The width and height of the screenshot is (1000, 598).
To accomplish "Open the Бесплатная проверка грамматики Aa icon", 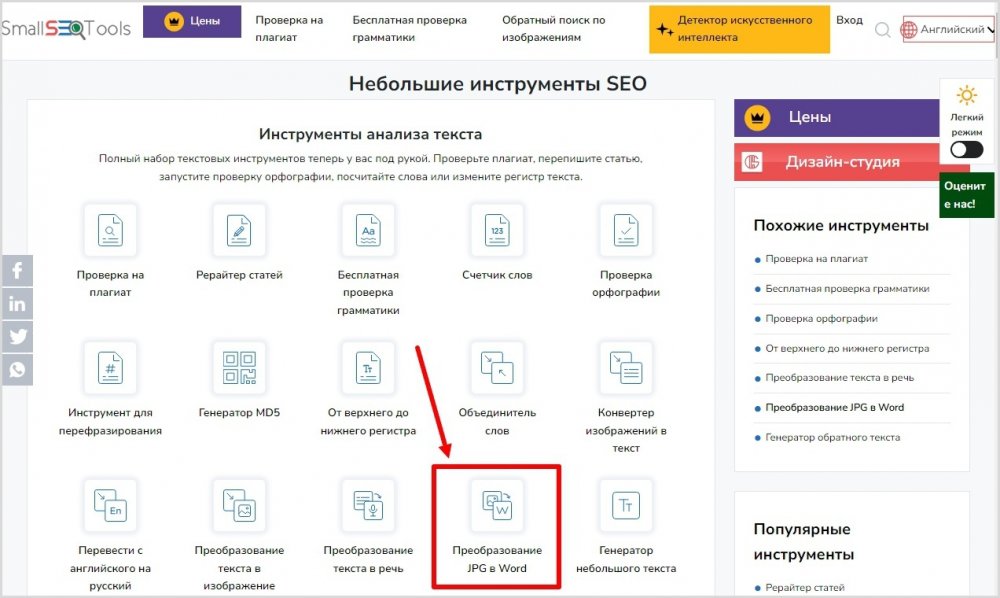I will click(368, 230).
